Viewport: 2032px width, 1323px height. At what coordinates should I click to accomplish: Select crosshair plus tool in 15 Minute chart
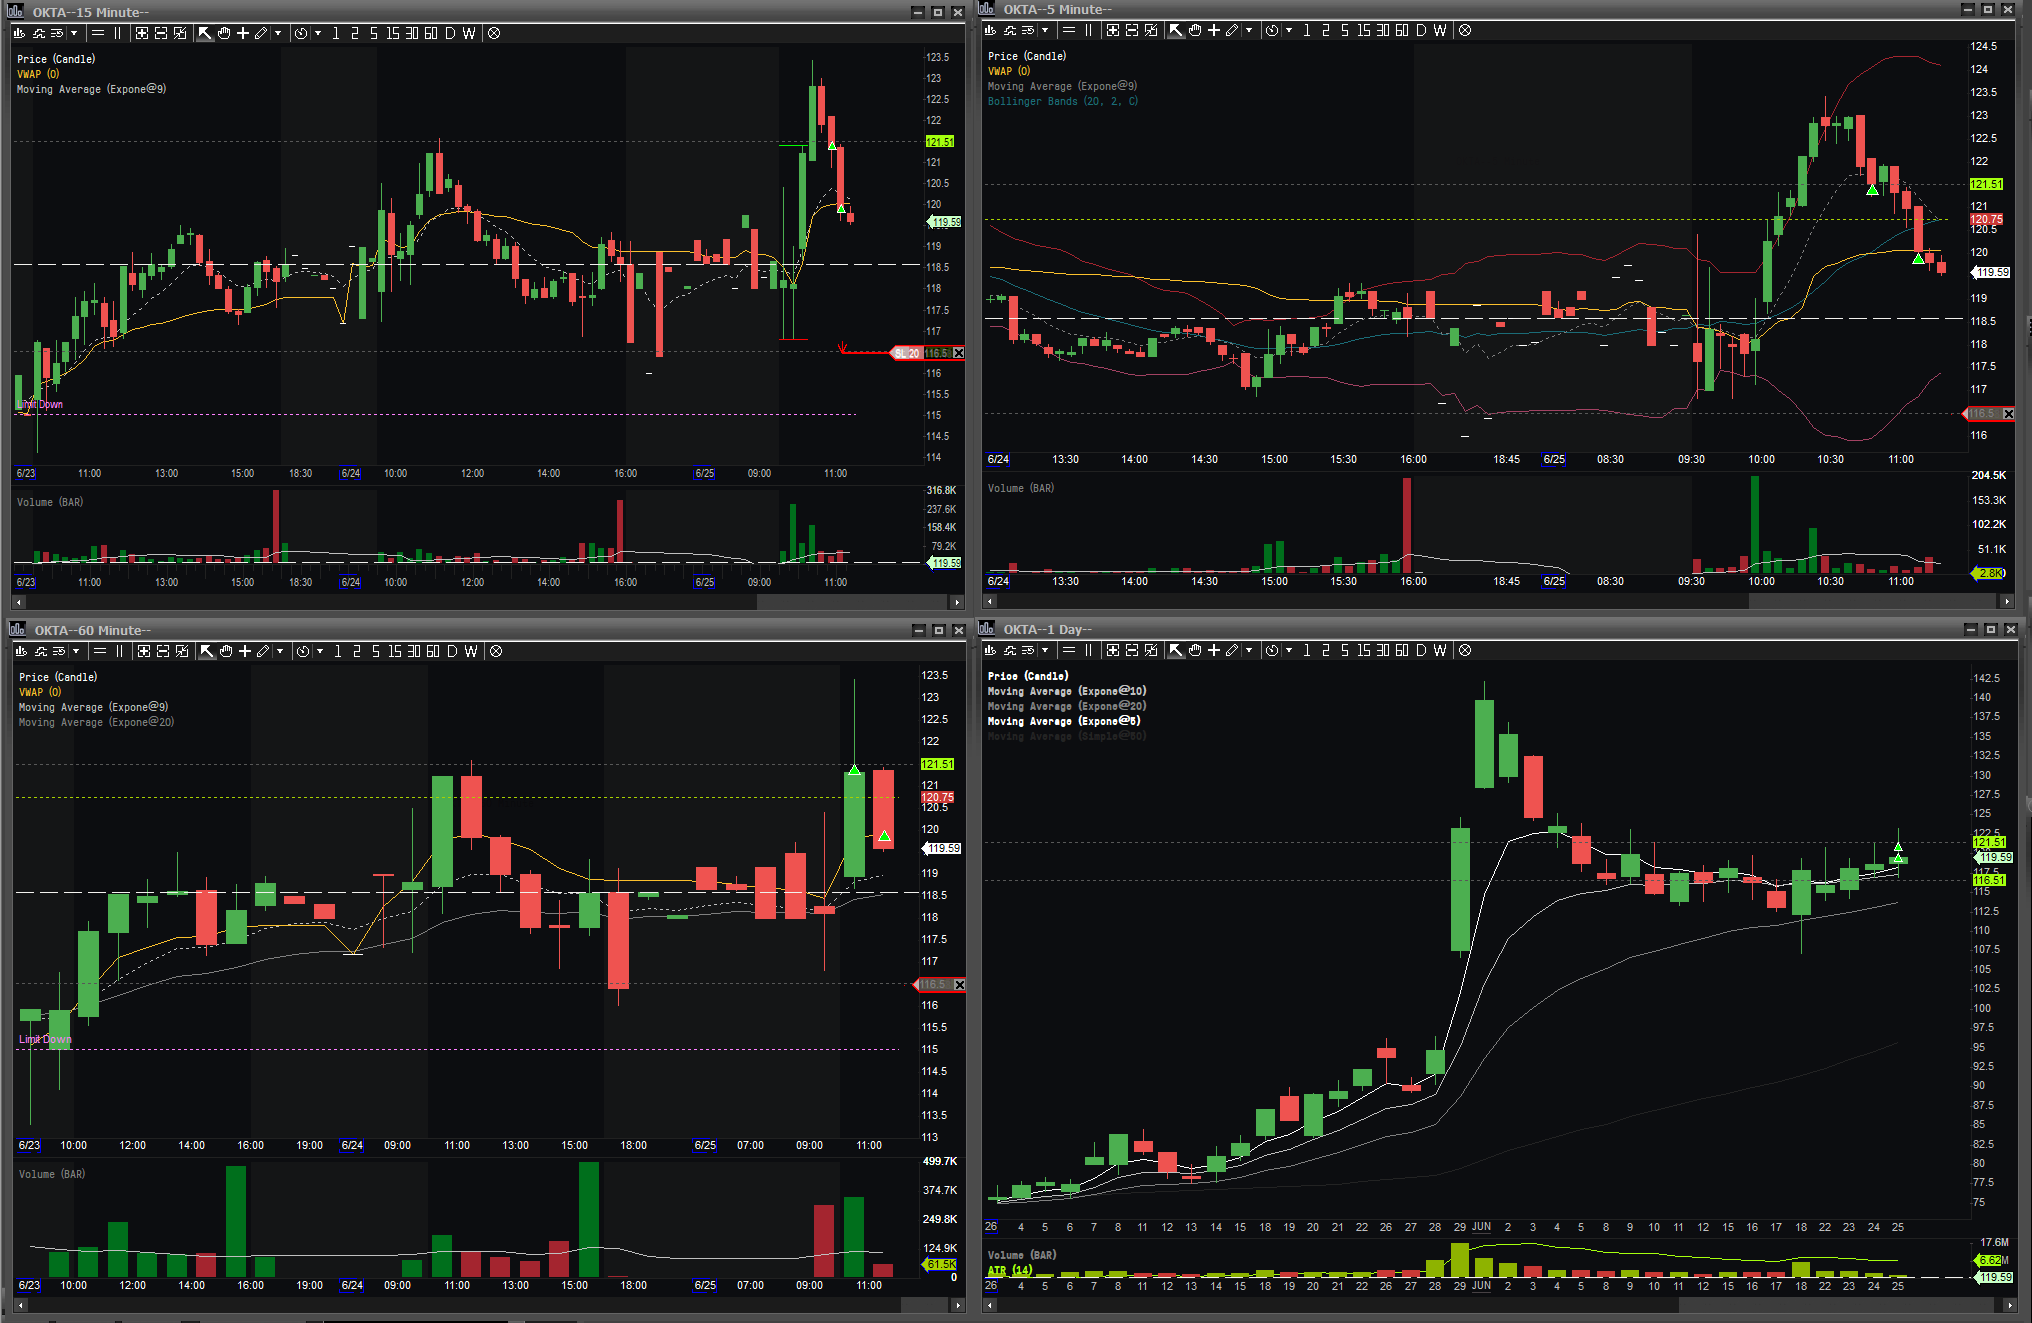point(243,33)
